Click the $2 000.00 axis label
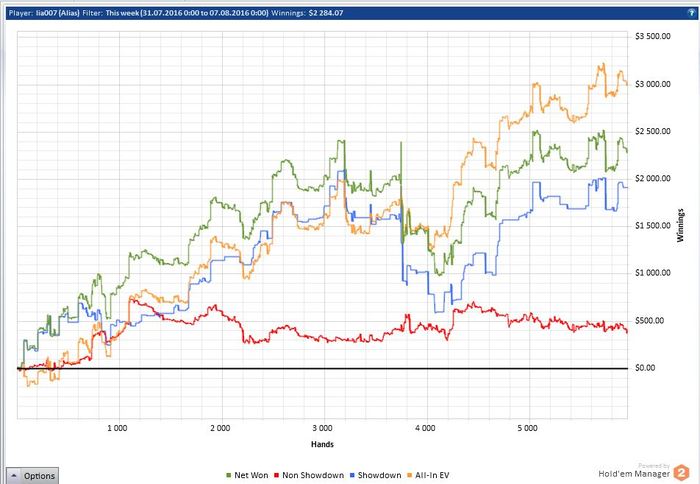The width and height of the screenshot is (700, 484). pyautogui.click(x=653, y=179)
